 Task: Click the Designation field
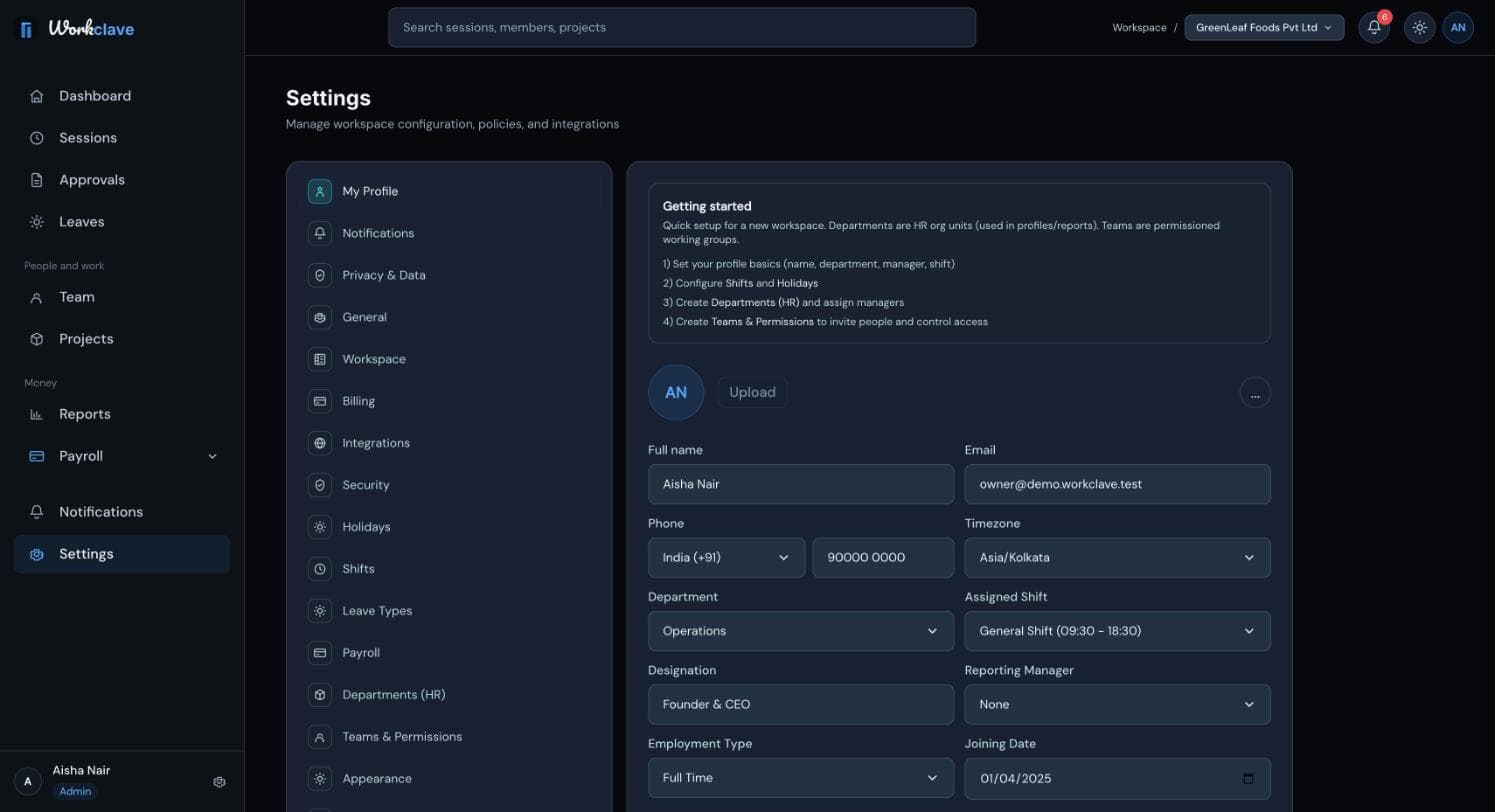(800, 704)
